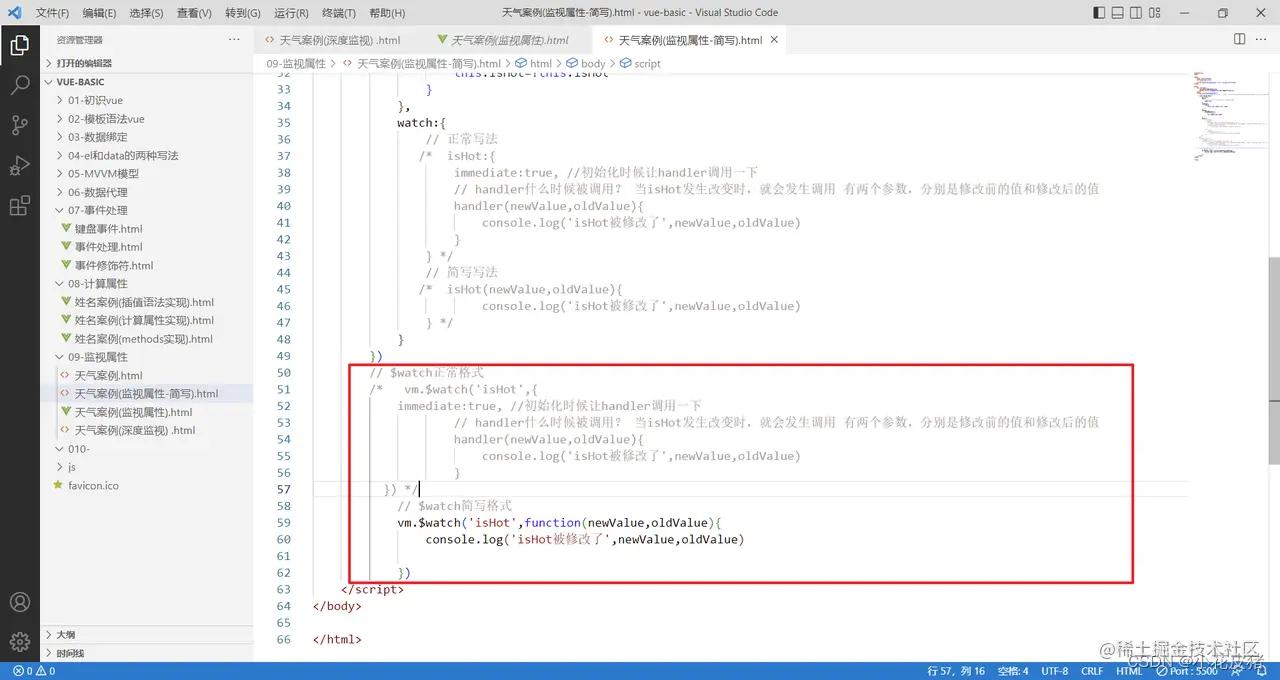The height and width of the screenshot is (680, 1280).
Task: Open the Accounts menu icon
Action: pos(19,603)
